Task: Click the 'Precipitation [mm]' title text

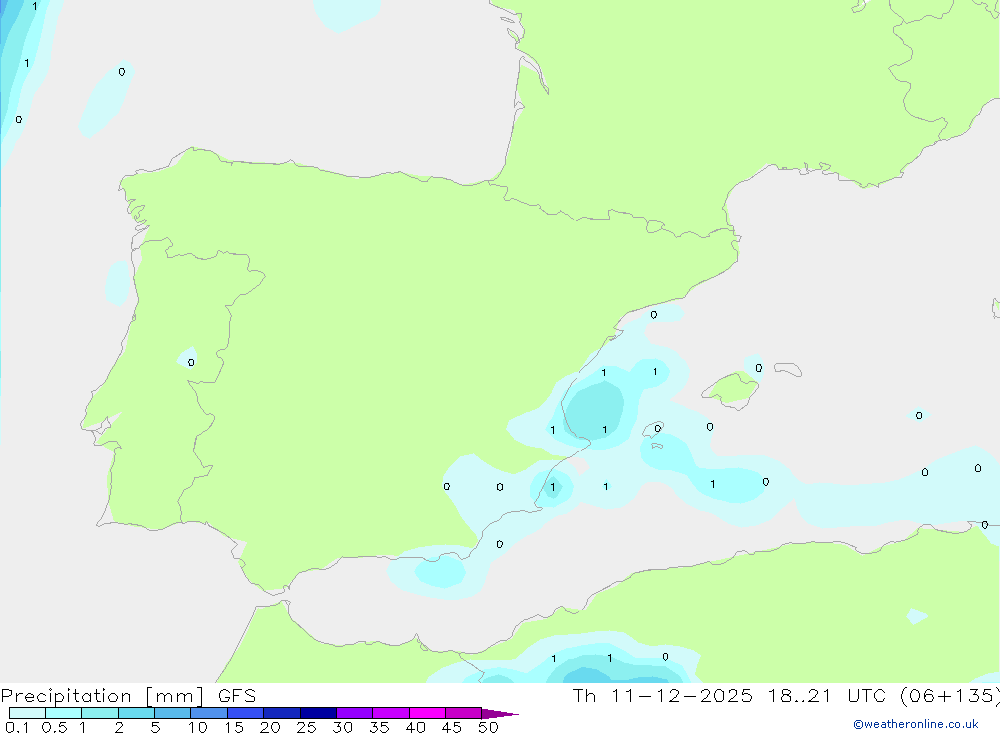Action: 102,696
